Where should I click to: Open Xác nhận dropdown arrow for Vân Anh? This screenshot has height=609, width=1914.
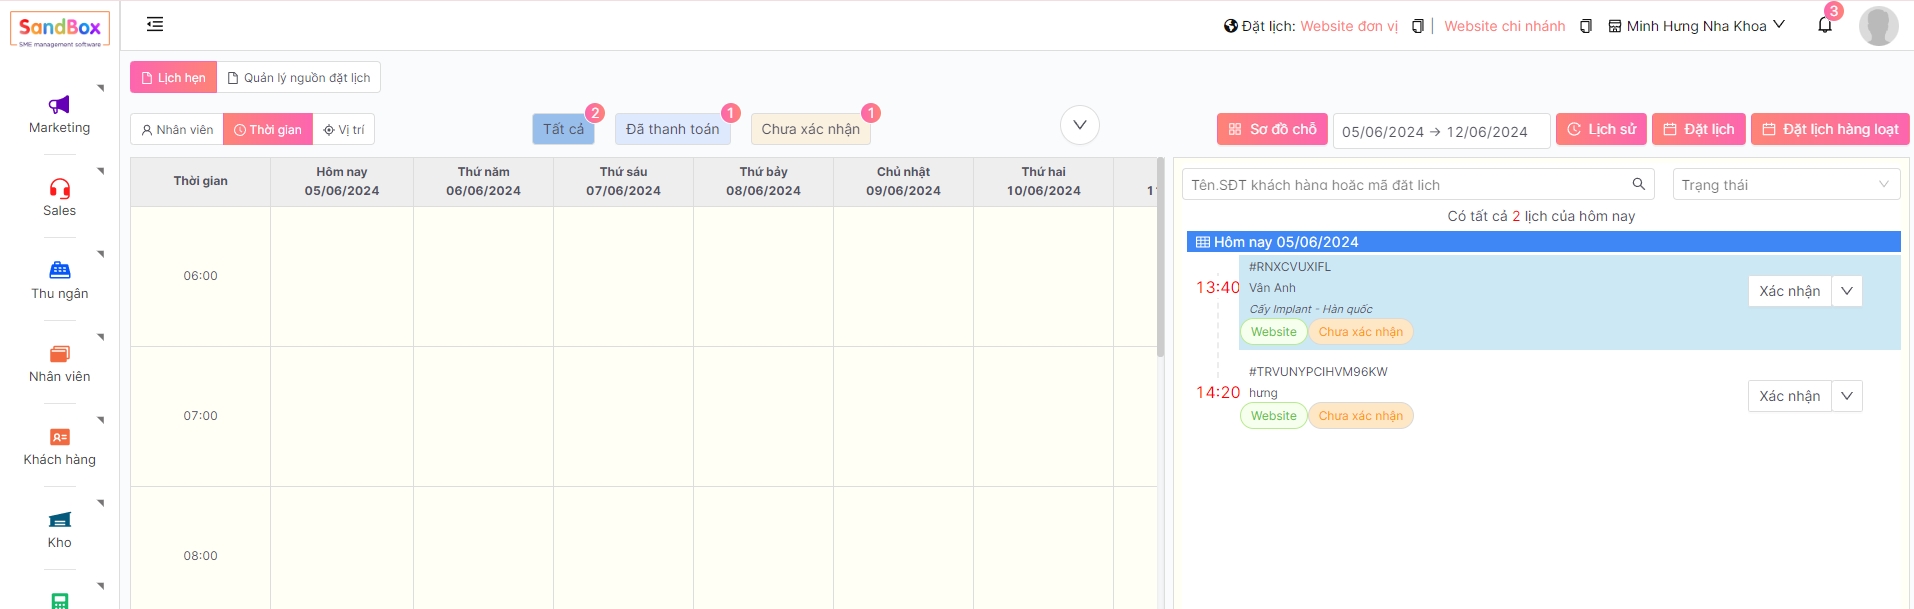[1846, 291]
